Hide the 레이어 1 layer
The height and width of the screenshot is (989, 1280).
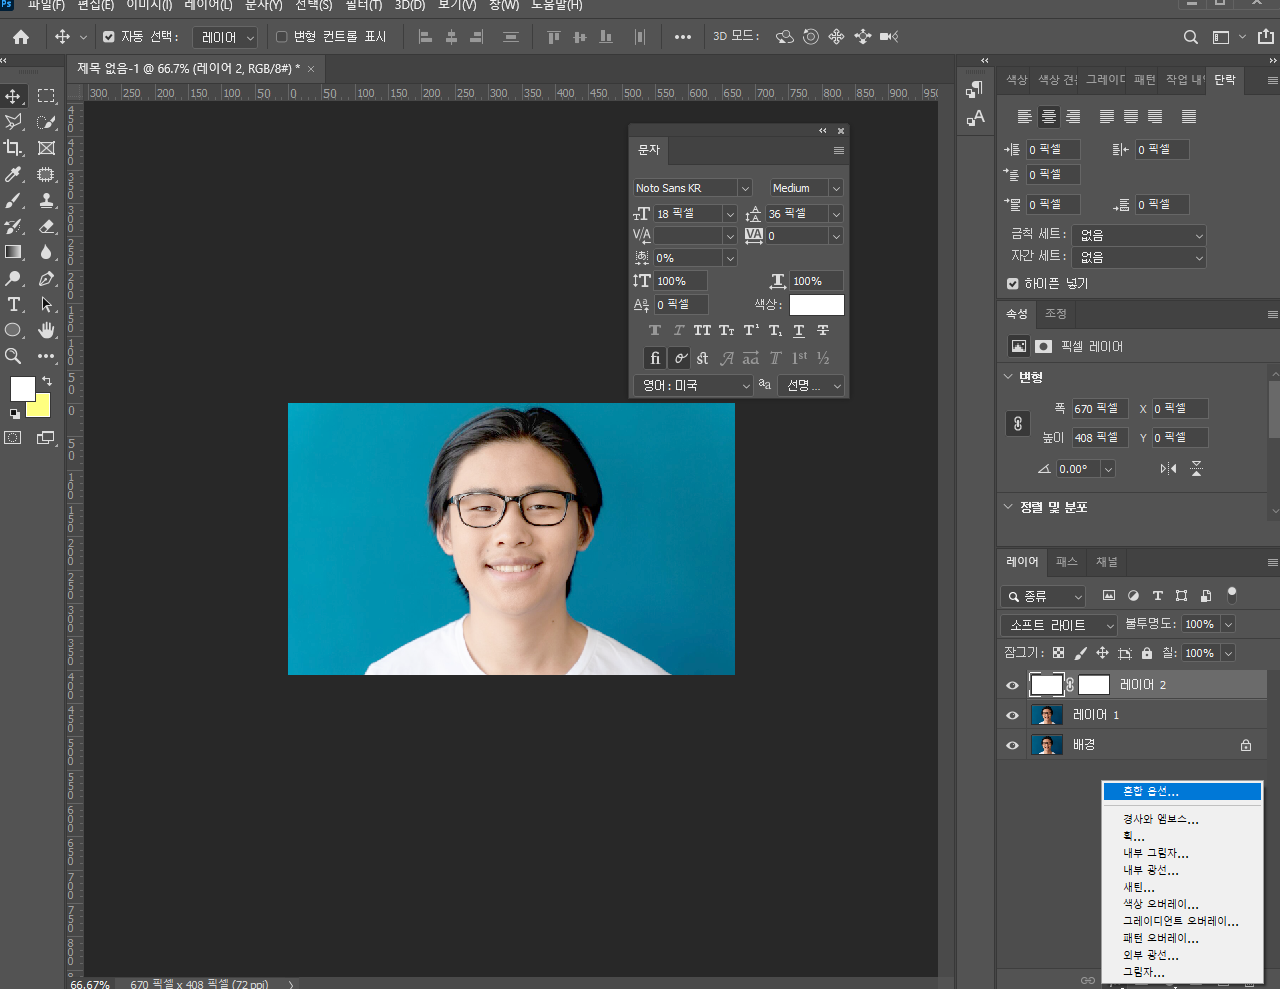(x=1012, y=715)
